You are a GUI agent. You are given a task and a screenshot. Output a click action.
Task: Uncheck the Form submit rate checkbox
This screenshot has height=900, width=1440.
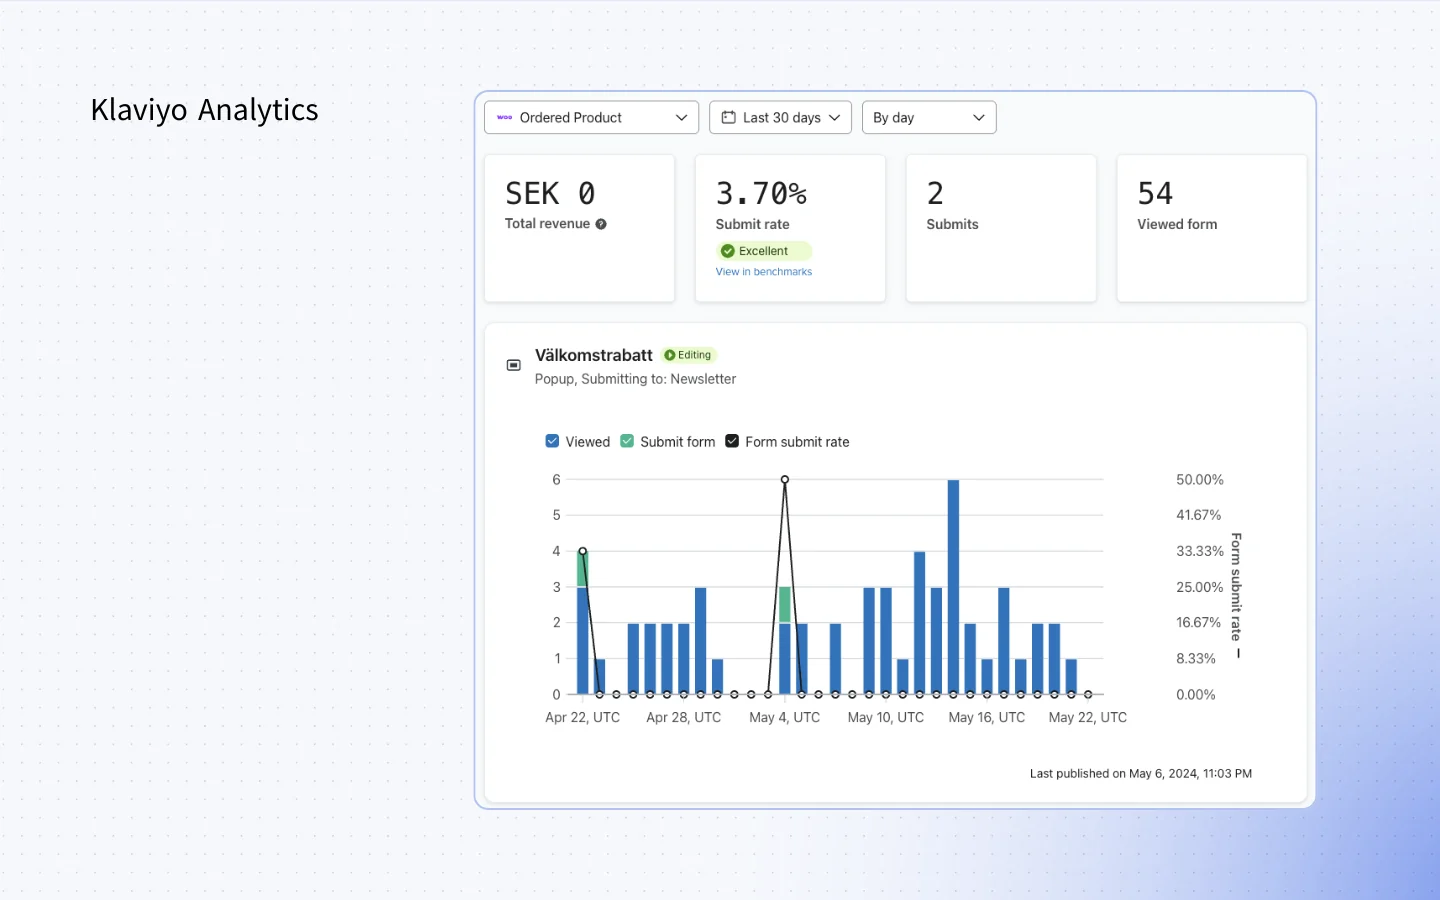pyautogui.click(x=732, y=441)
